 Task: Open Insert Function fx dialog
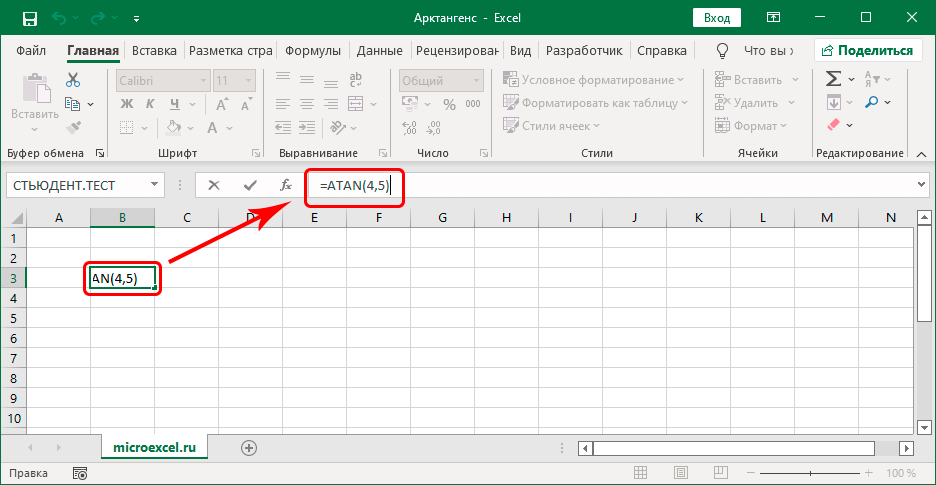285,185
